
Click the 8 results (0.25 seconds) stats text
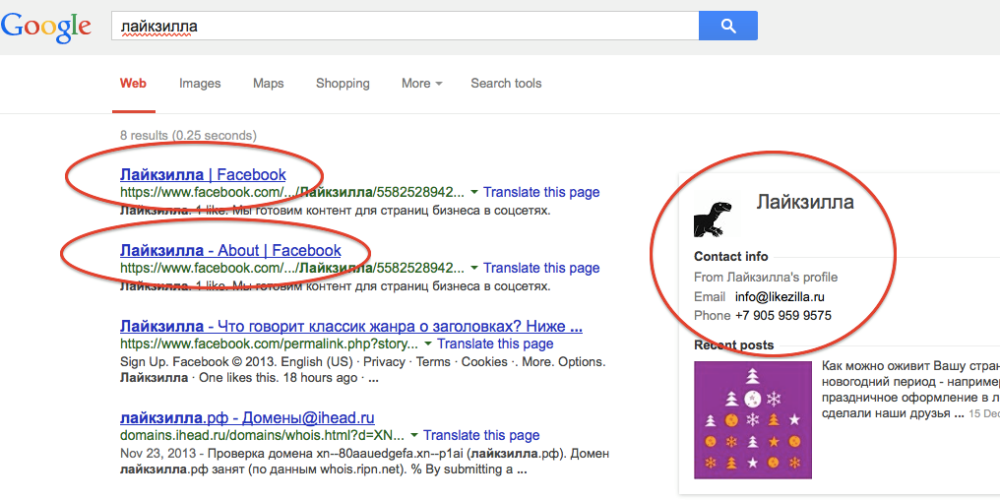click(188, 136)
